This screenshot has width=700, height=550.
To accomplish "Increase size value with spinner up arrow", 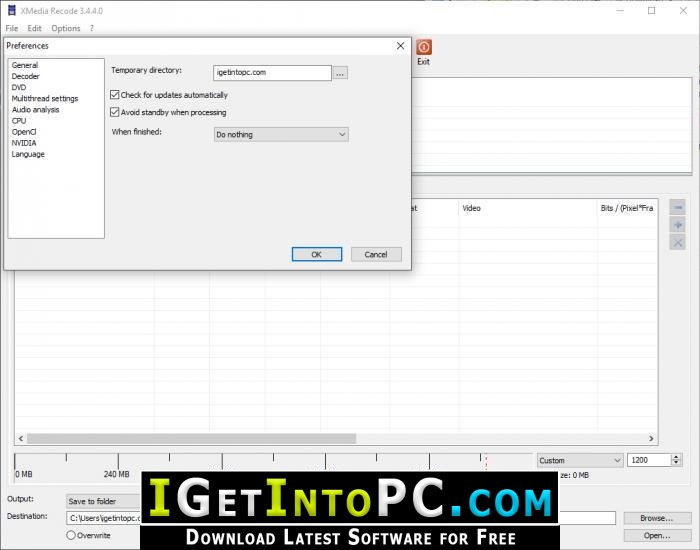I will (x=676, y=457).
